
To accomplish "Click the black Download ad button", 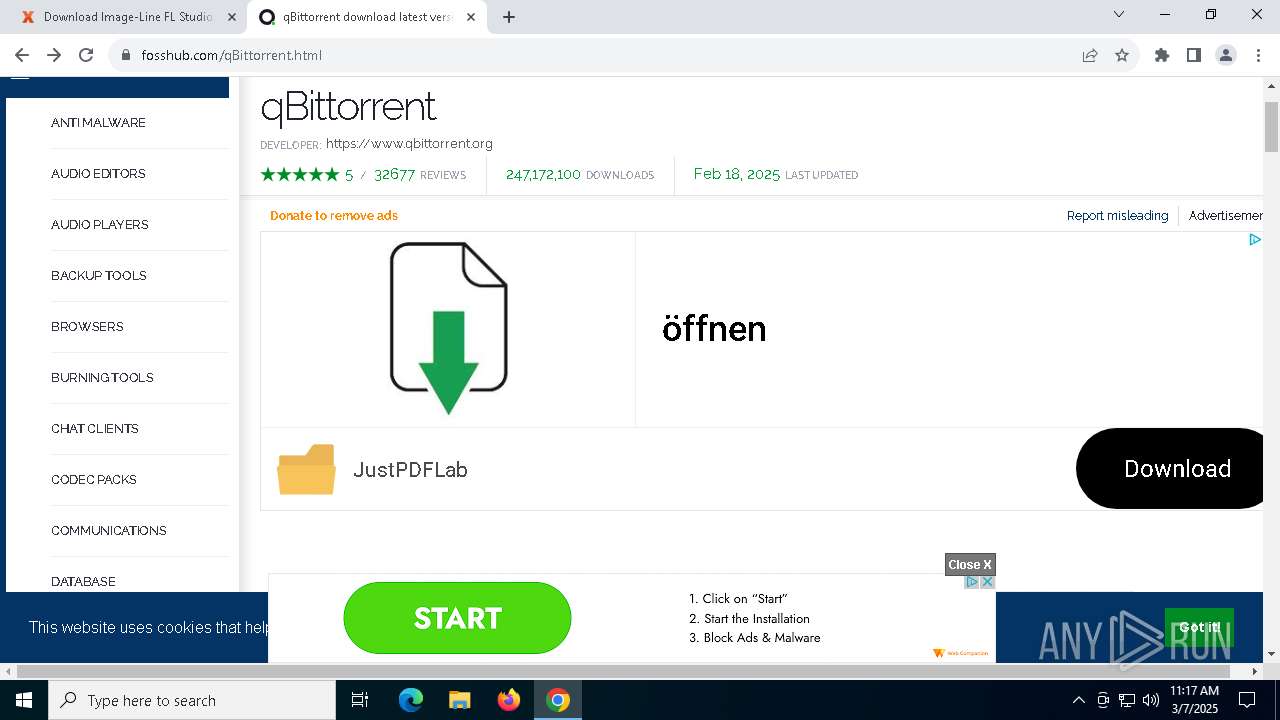I will pyautogui.click(x=1170, y=468).
